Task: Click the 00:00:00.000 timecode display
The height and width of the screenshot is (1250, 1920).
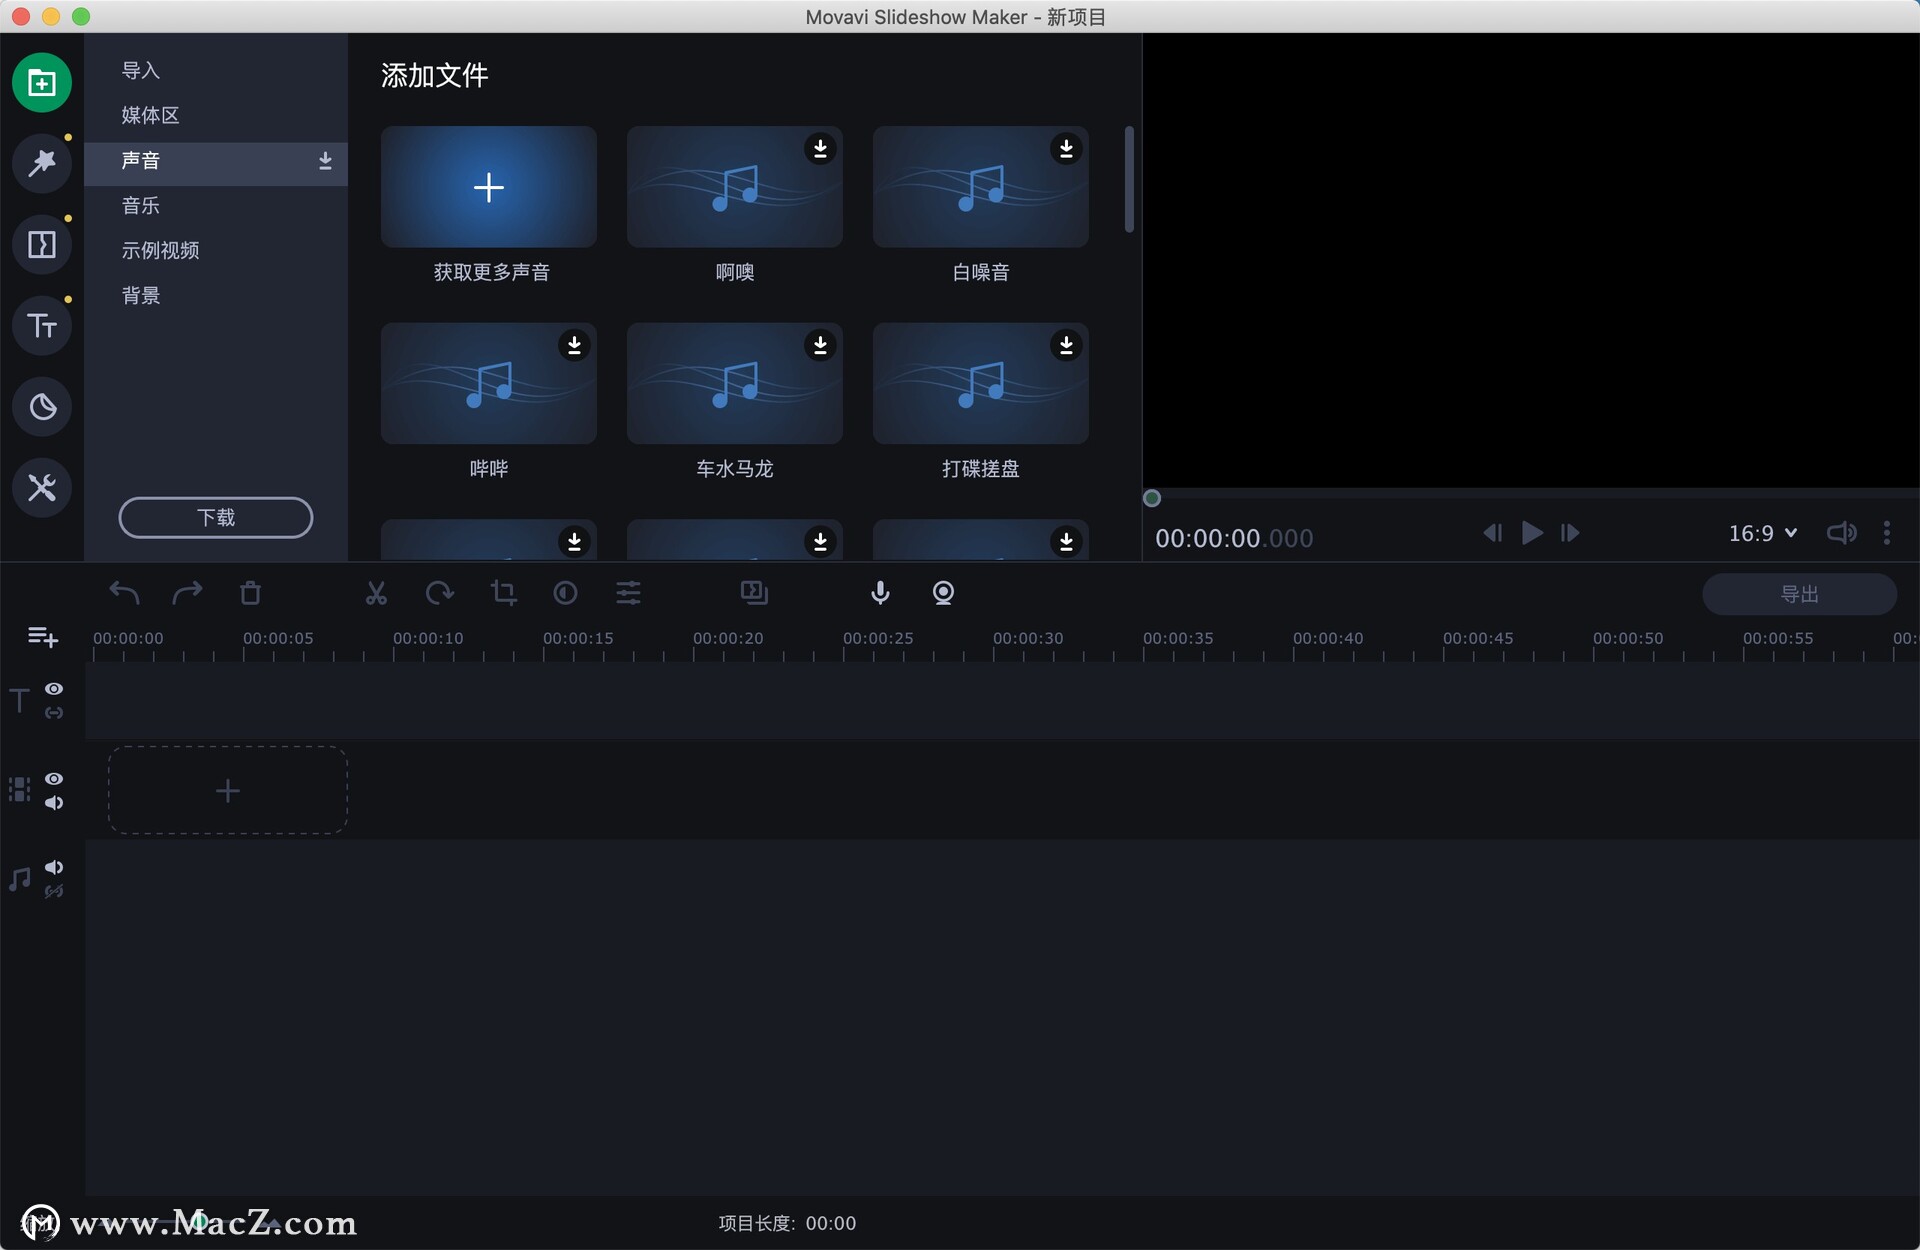Action: (1234, 538)
